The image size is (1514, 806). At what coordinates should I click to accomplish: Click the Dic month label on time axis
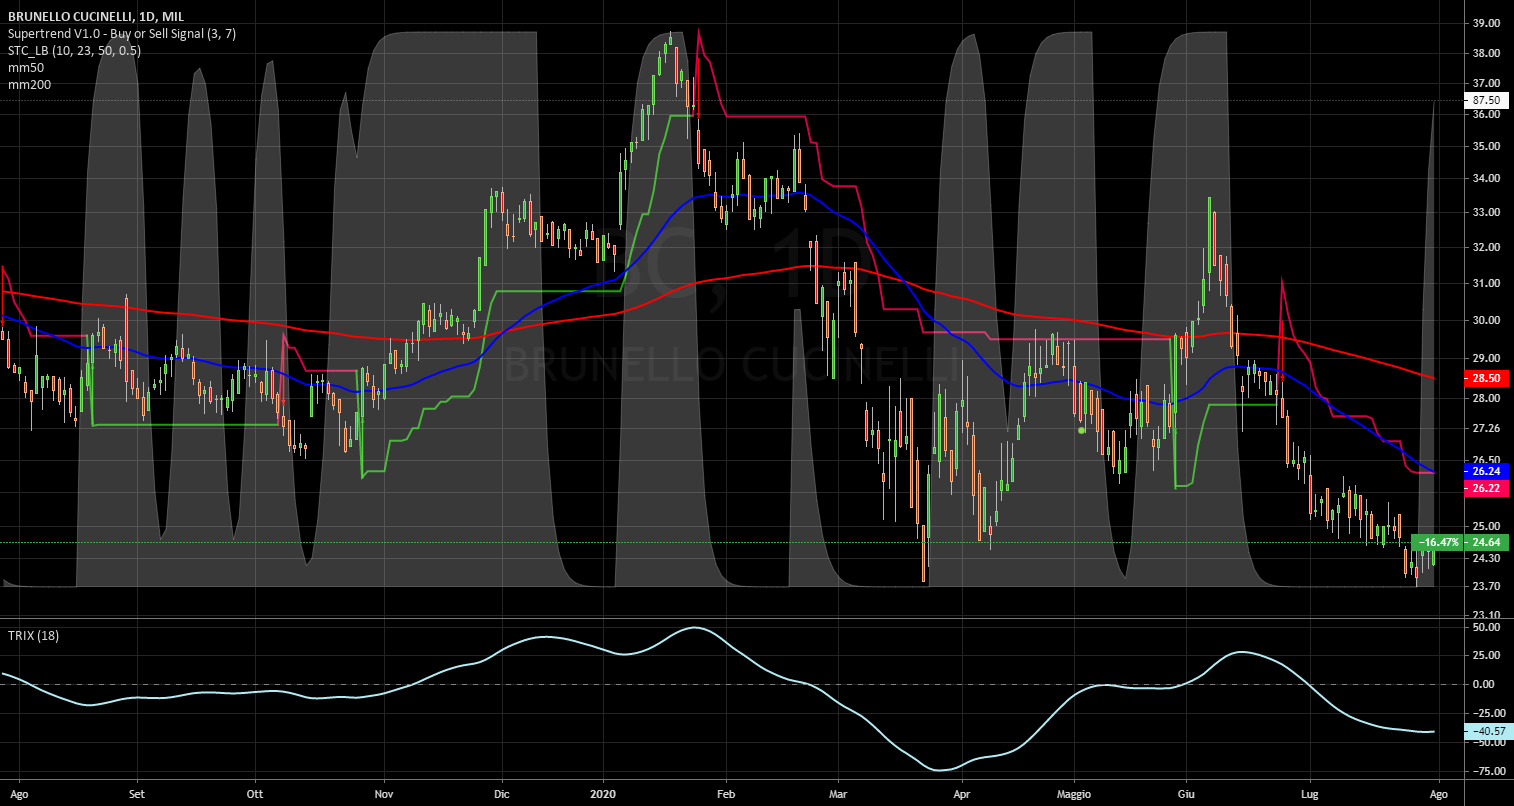coord(502,795)
